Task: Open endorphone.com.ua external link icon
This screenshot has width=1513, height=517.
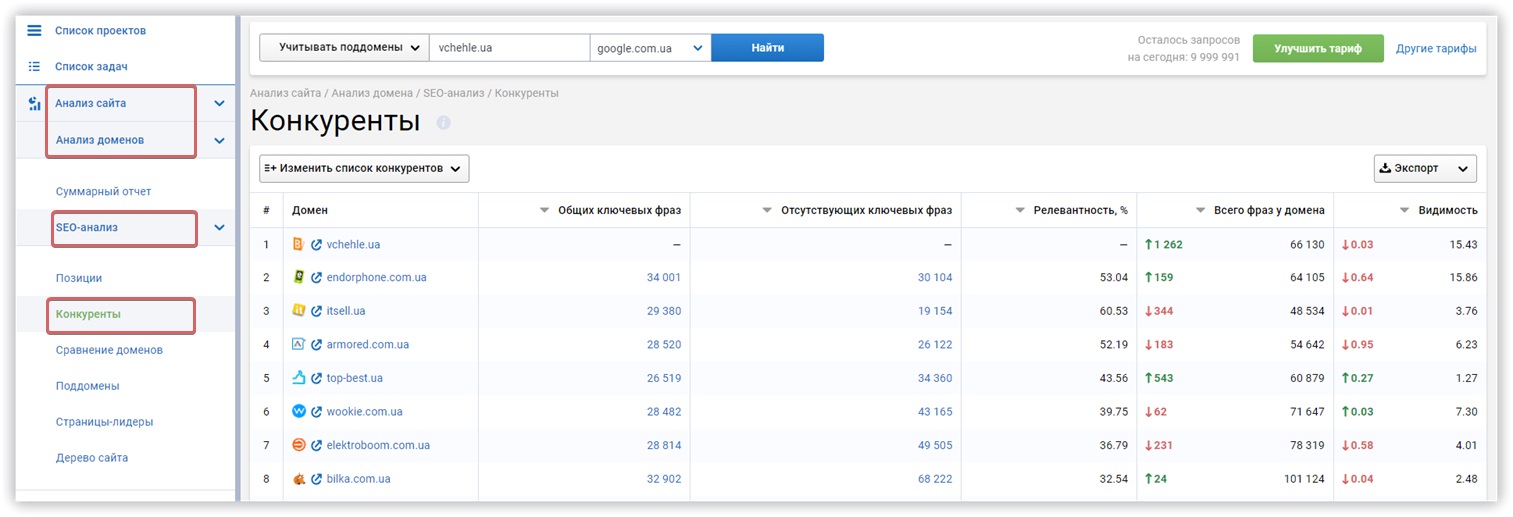Action: pyautogui.click(x=317, y=277)
